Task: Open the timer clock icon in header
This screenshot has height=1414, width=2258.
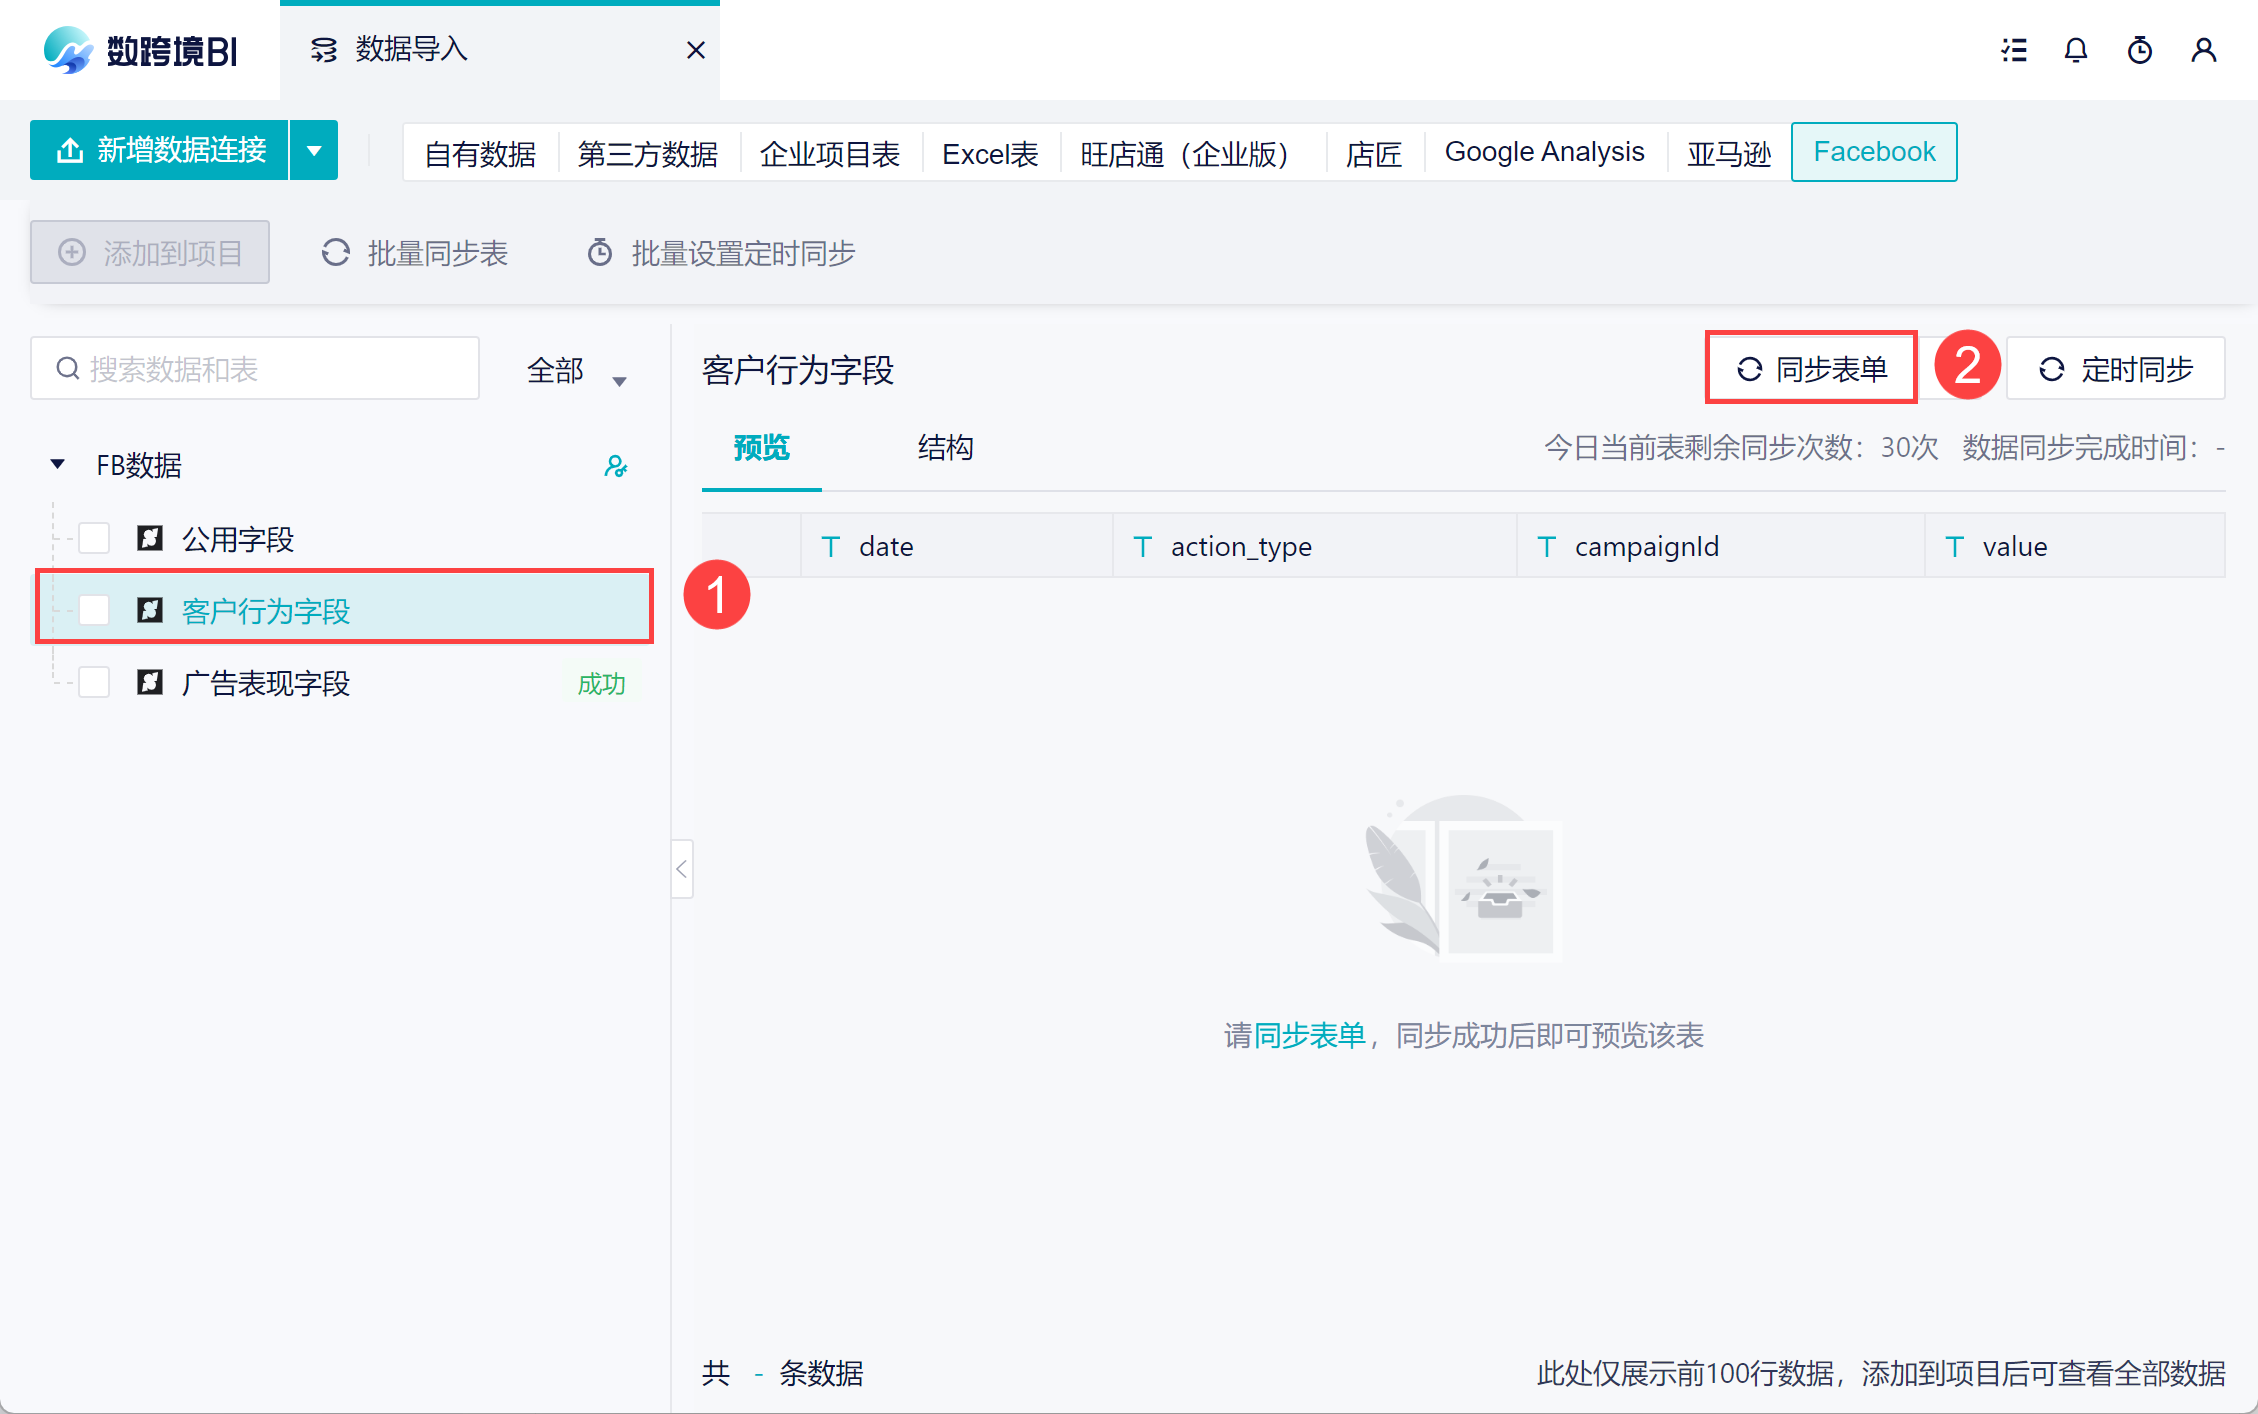Action: click(x=2139, y=50)
